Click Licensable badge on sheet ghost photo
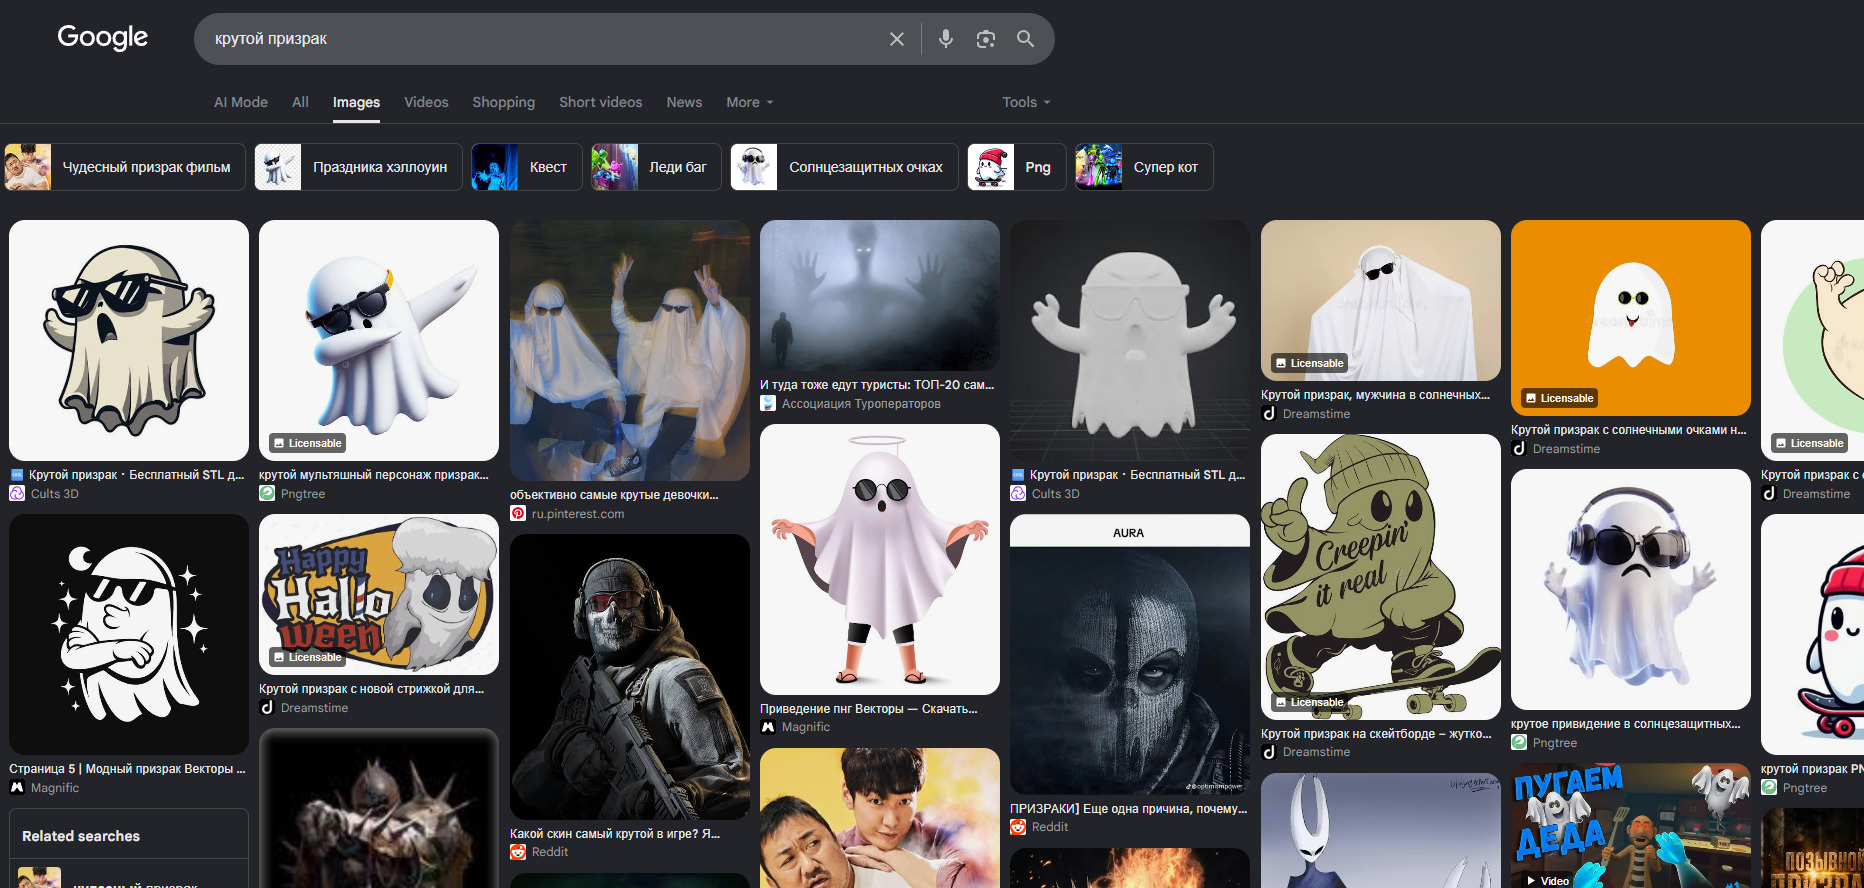 click(1309, 363)
